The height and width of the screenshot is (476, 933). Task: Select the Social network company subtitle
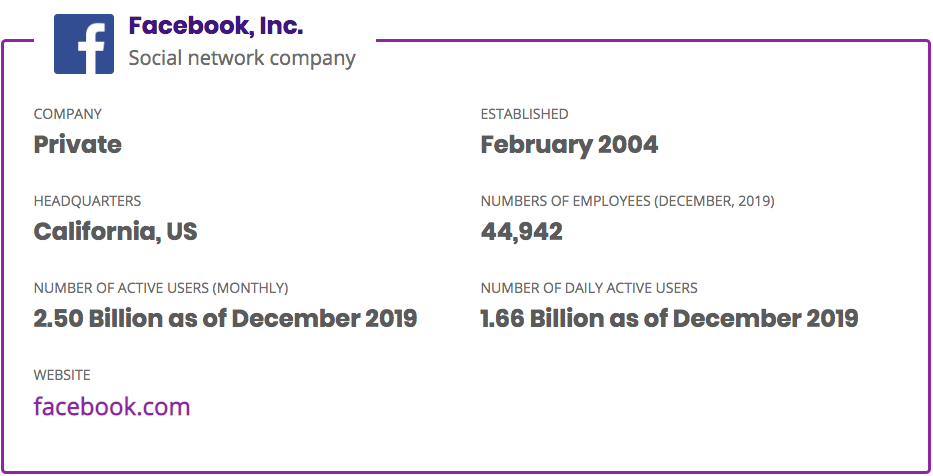coord(241,58)
